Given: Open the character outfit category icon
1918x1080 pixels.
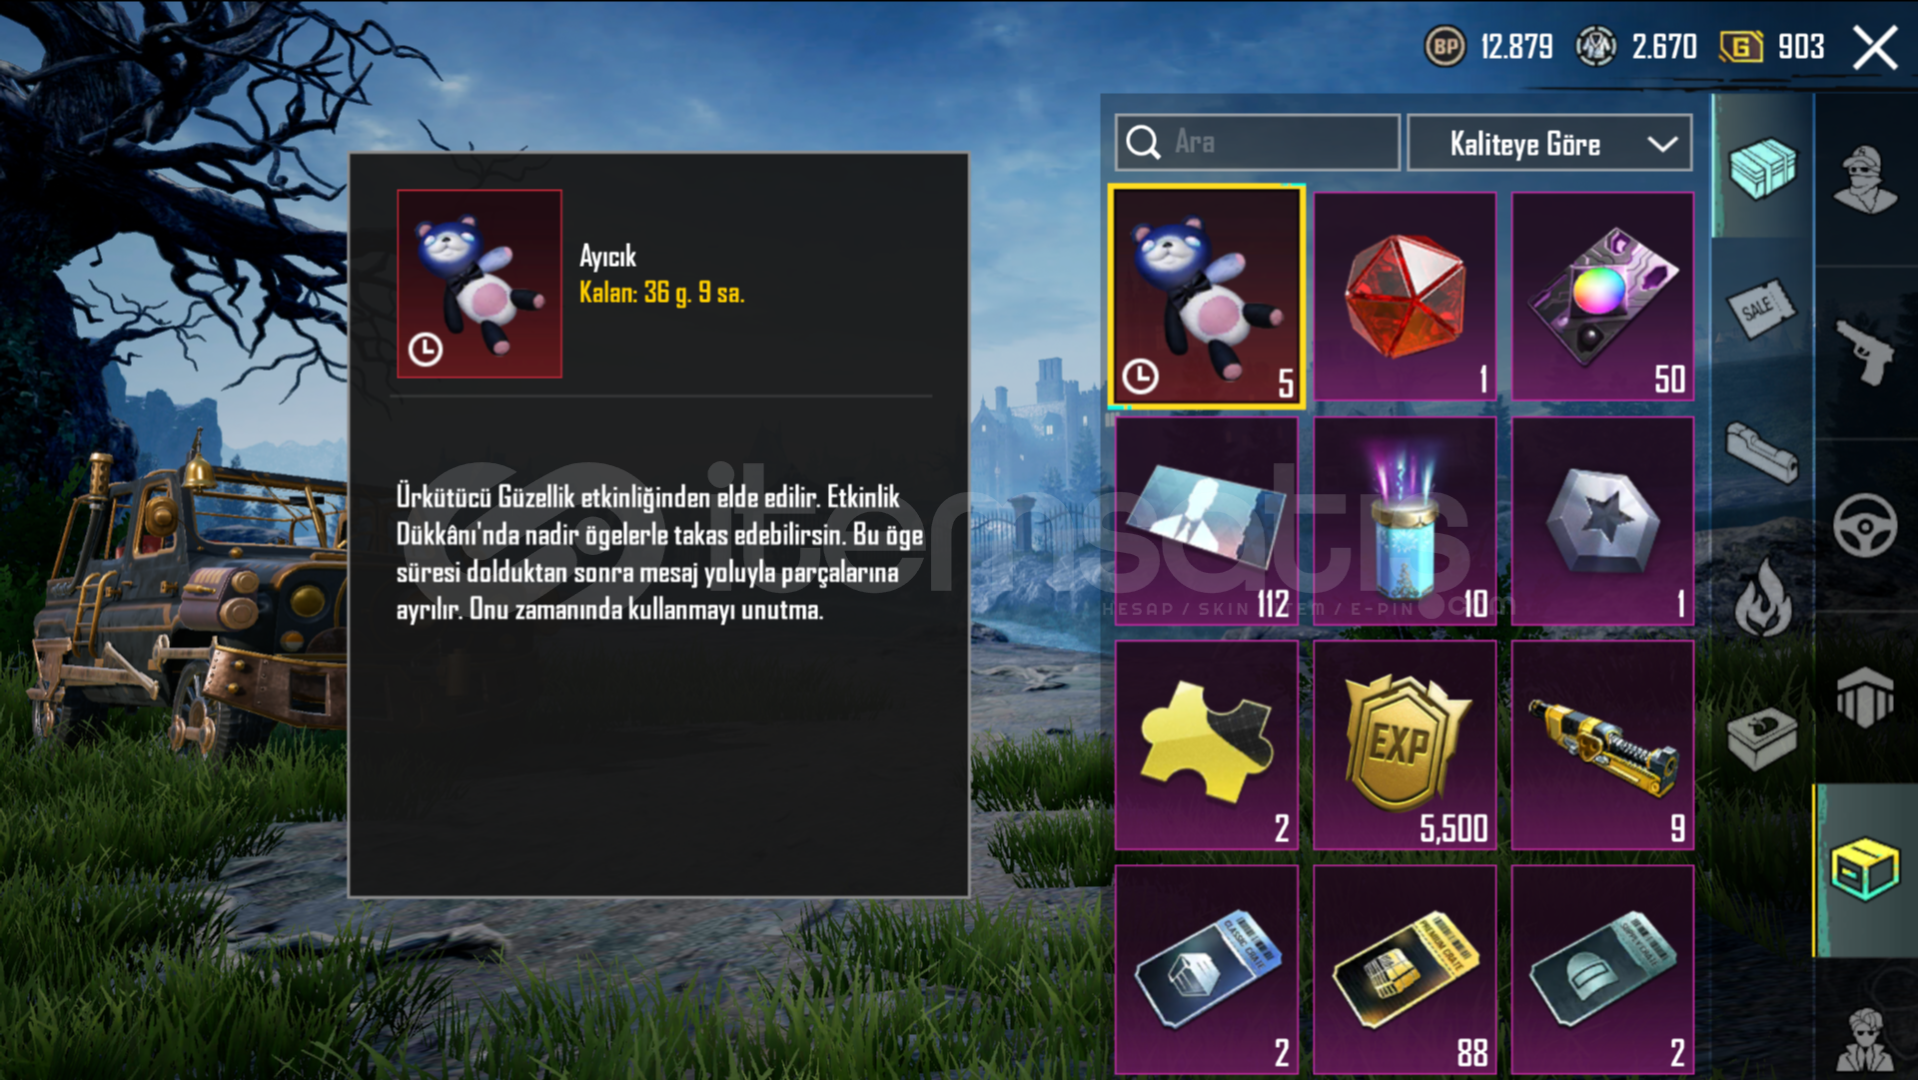Looking at the screenshot, I should (1865, 180).
